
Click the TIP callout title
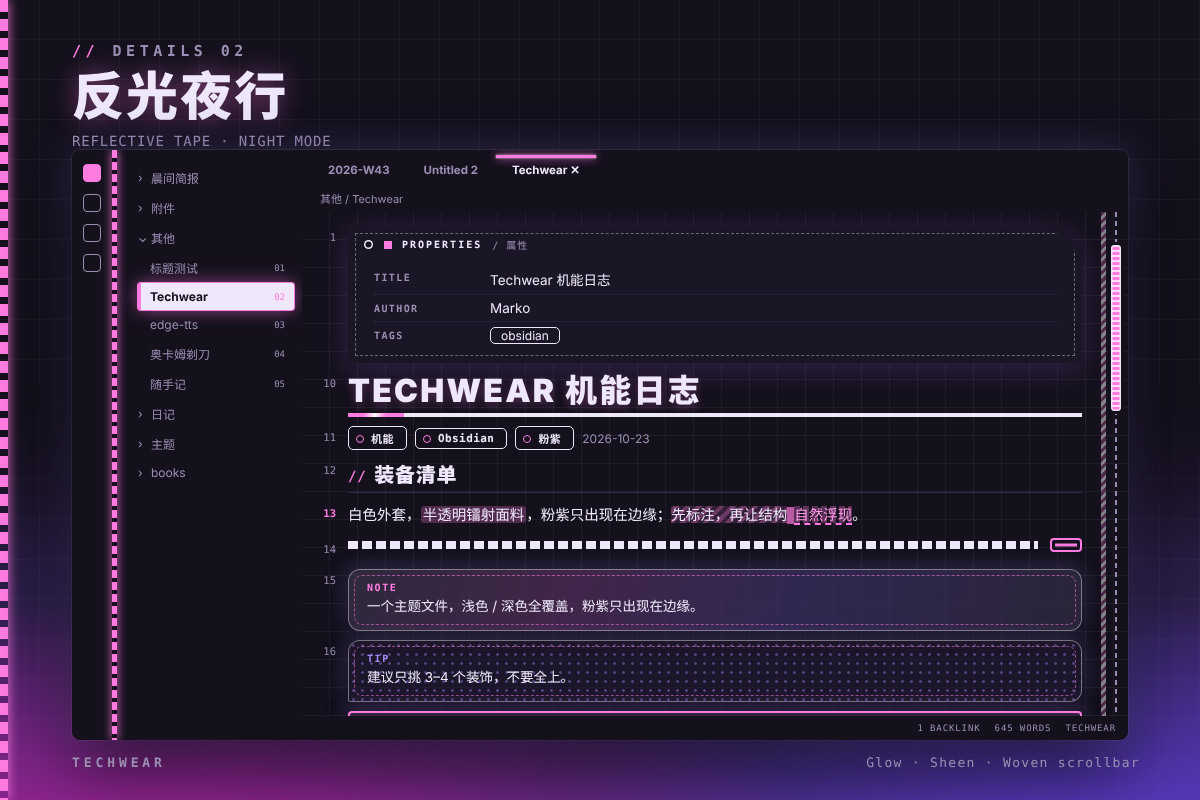tap(378, 659)
